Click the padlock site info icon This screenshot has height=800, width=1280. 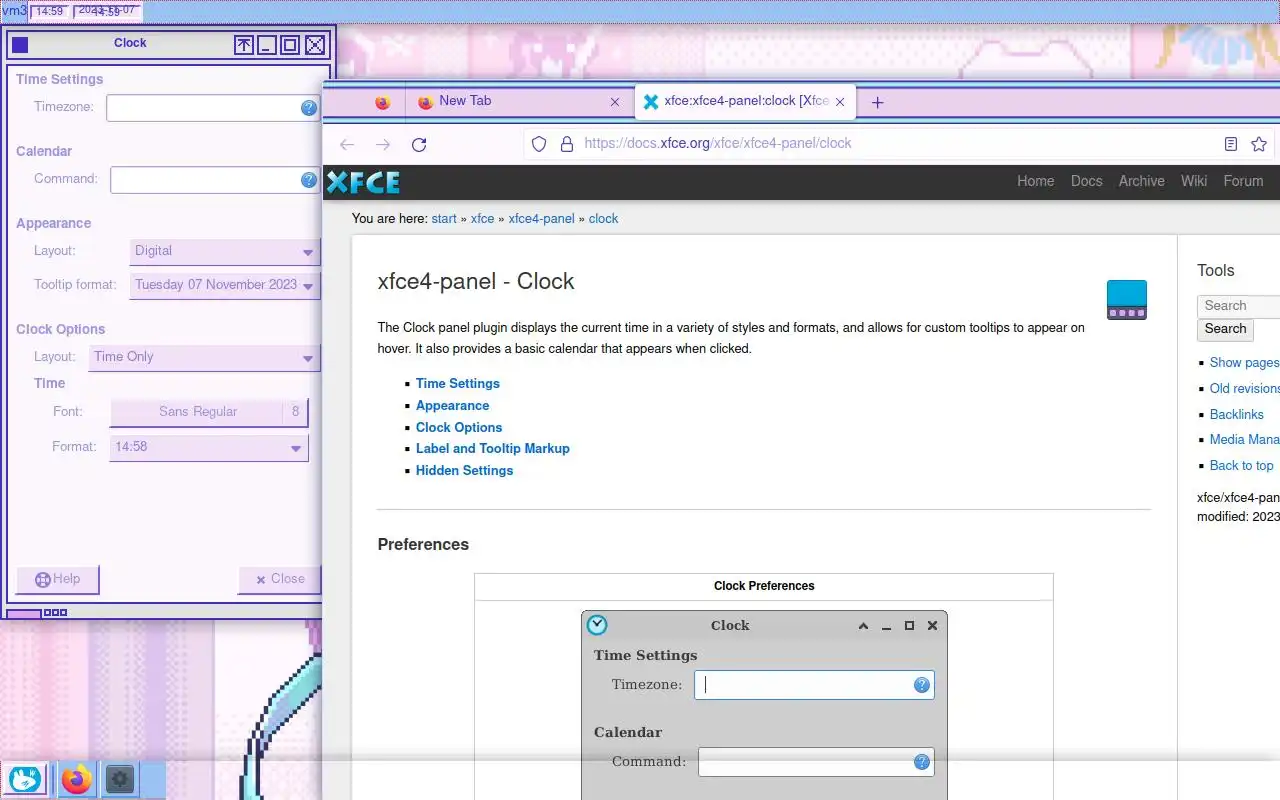[x=566, y=144]
